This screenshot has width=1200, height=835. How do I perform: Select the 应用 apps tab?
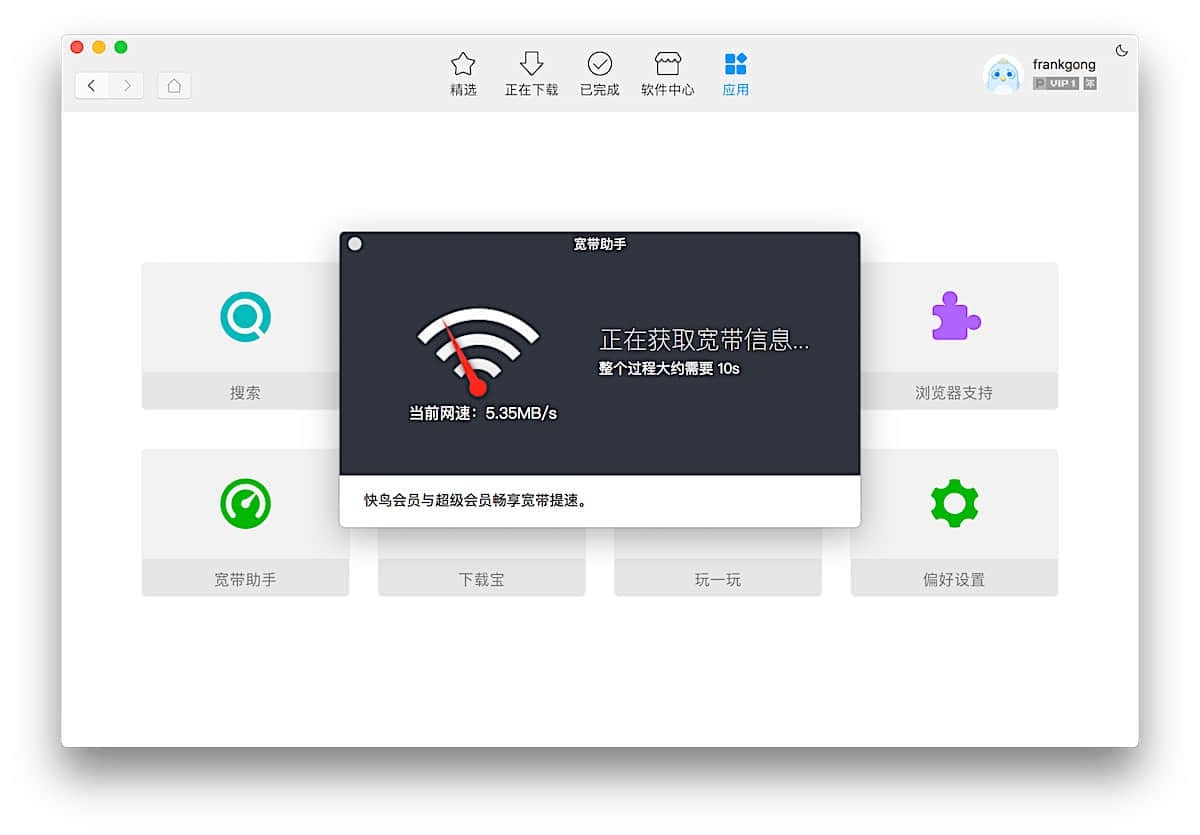[736, 74]
